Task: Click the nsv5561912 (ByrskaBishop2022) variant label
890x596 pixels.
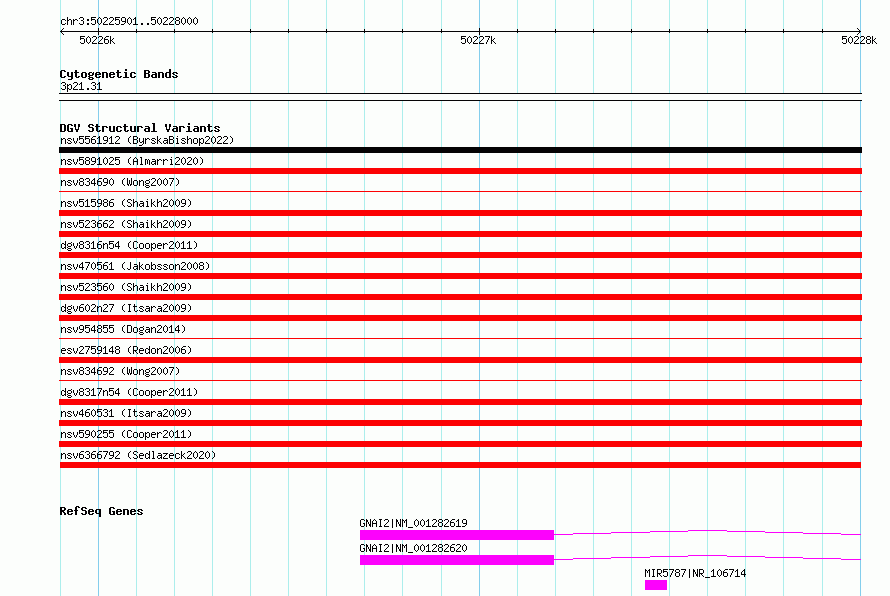Action: click(147, 140)
